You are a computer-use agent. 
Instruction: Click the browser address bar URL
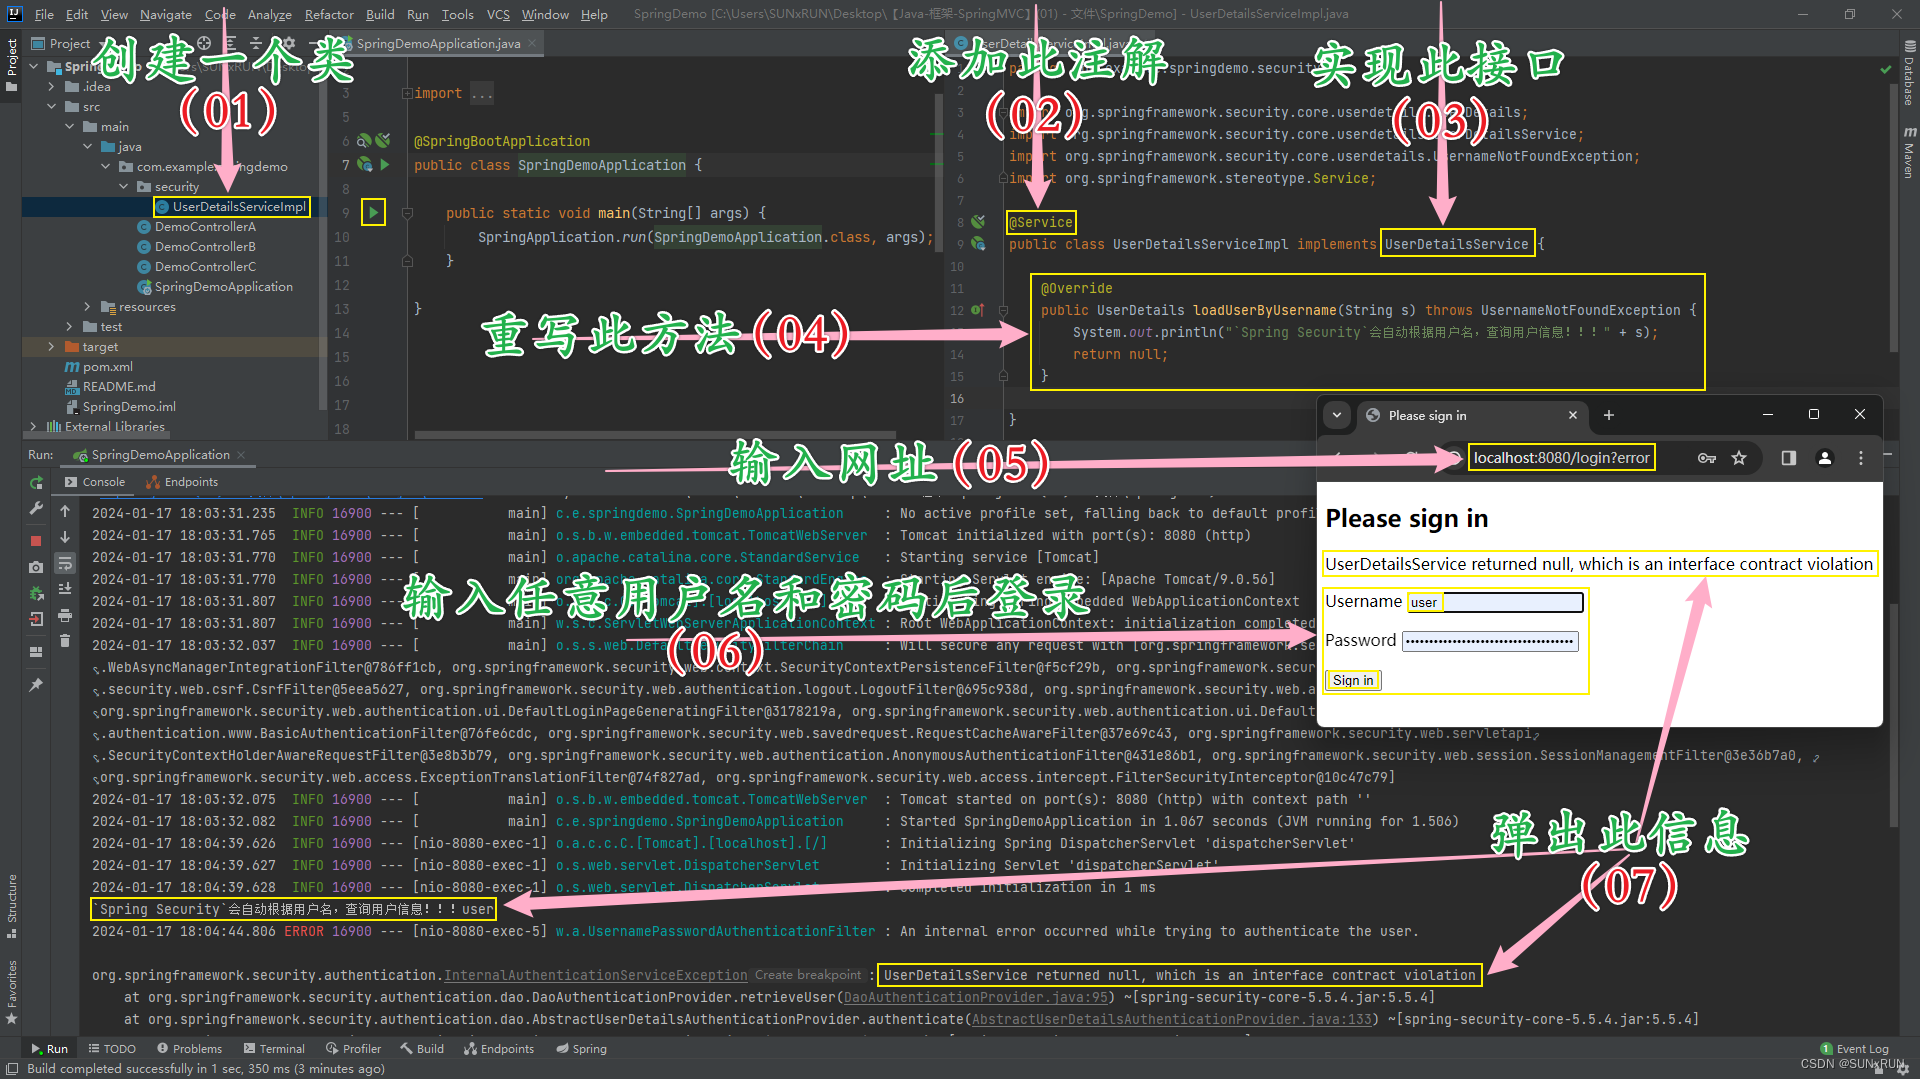tap(1561, 458)
